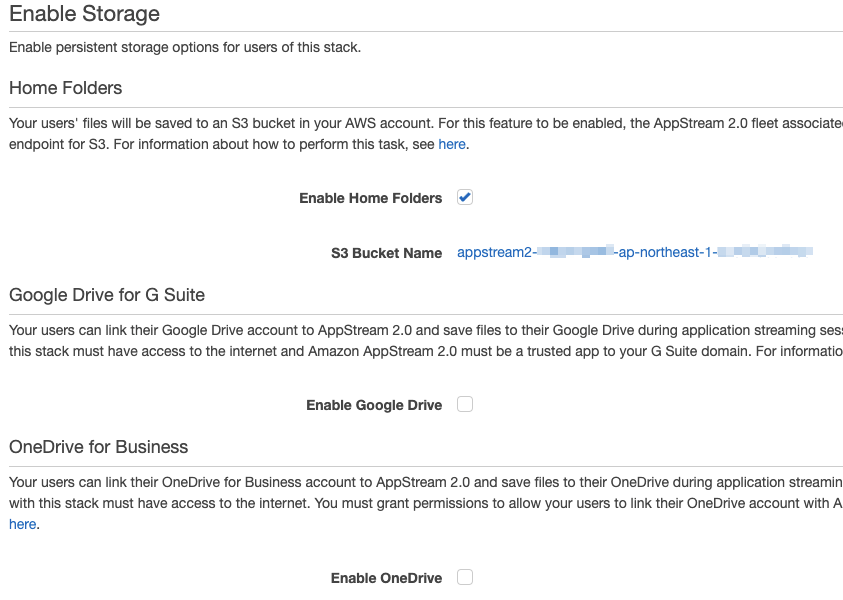Image resolution: width=843 pixels, height=600 pixels.
Task: Follow the 'here' link under OneDrive for Business
Action: pos(22,524)
